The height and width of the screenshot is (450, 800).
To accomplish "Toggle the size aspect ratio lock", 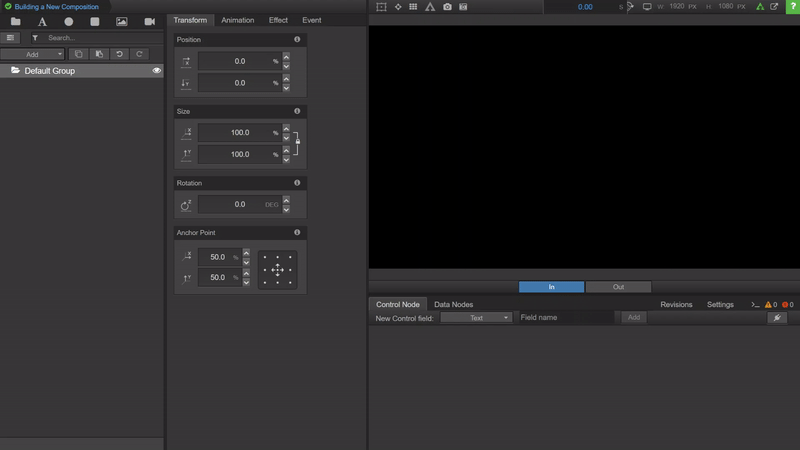I will click(x=297, y=143).
